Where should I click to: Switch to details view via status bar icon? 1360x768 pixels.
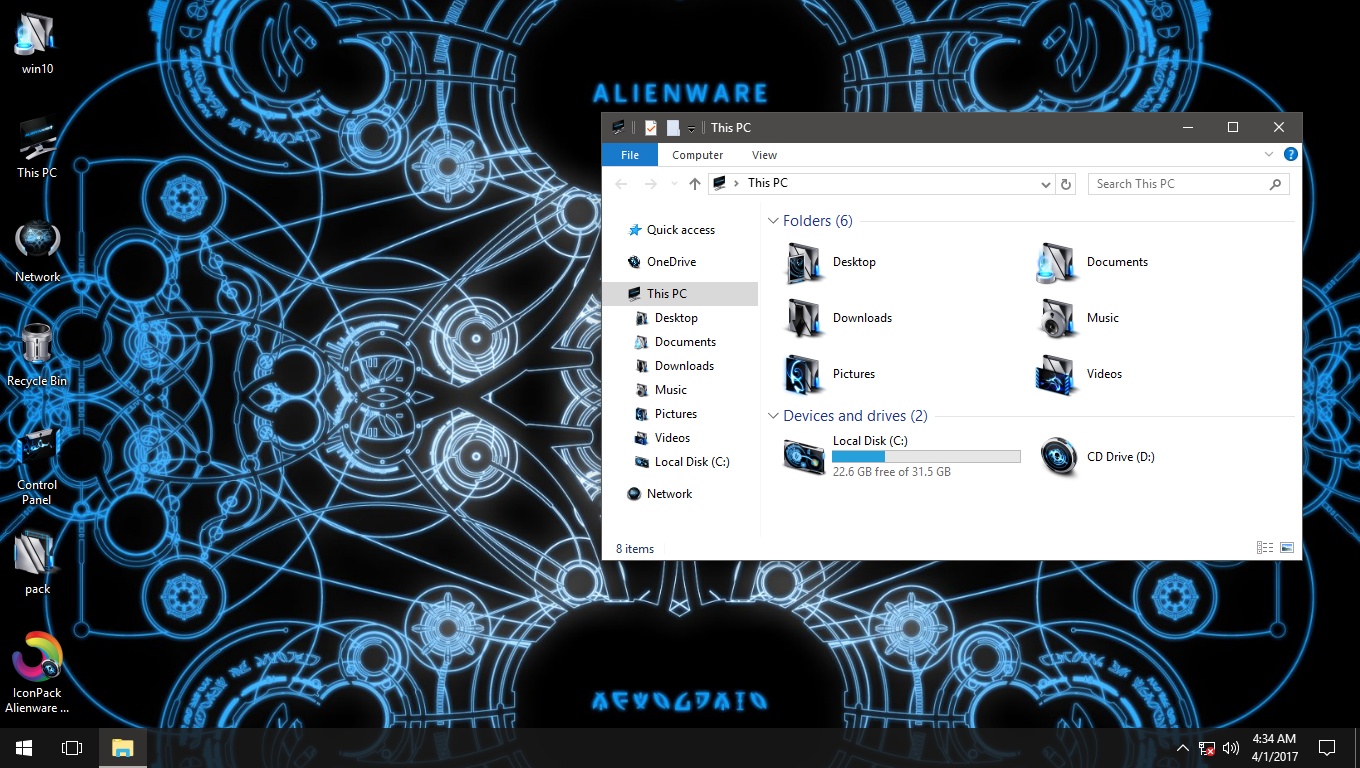pyautogui.click(x=1265, y=548)
